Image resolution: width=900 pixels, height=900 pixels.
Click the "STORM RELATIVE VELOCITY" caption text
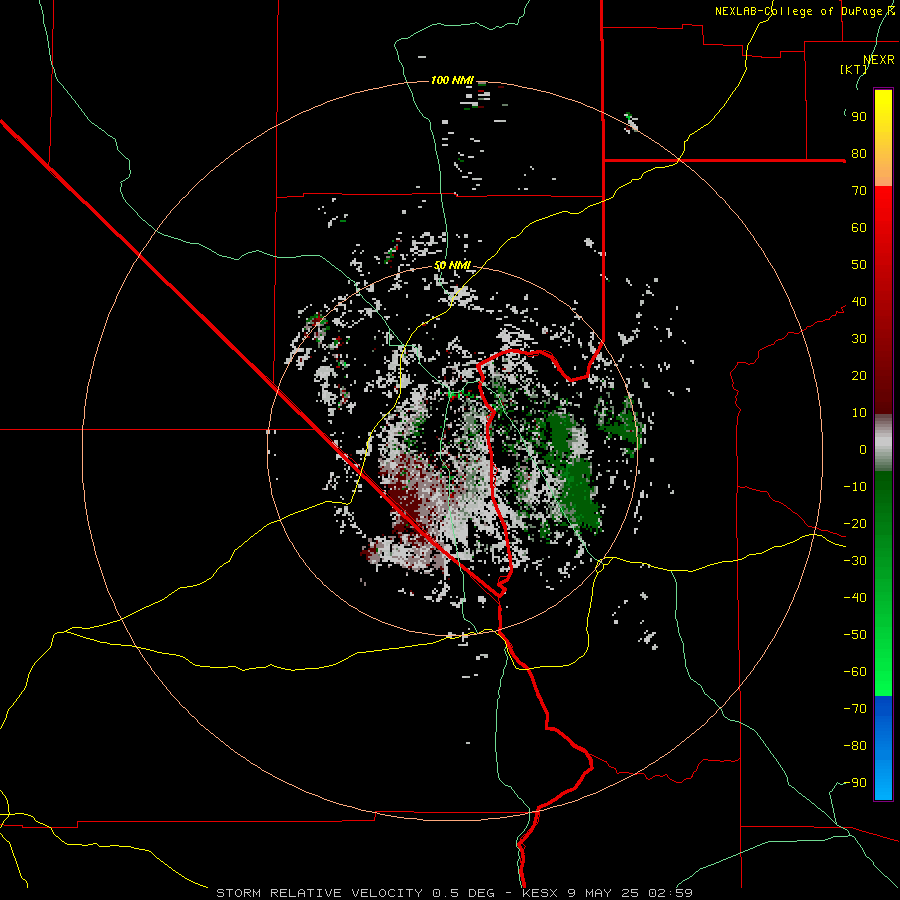click(x=319, y=893)
